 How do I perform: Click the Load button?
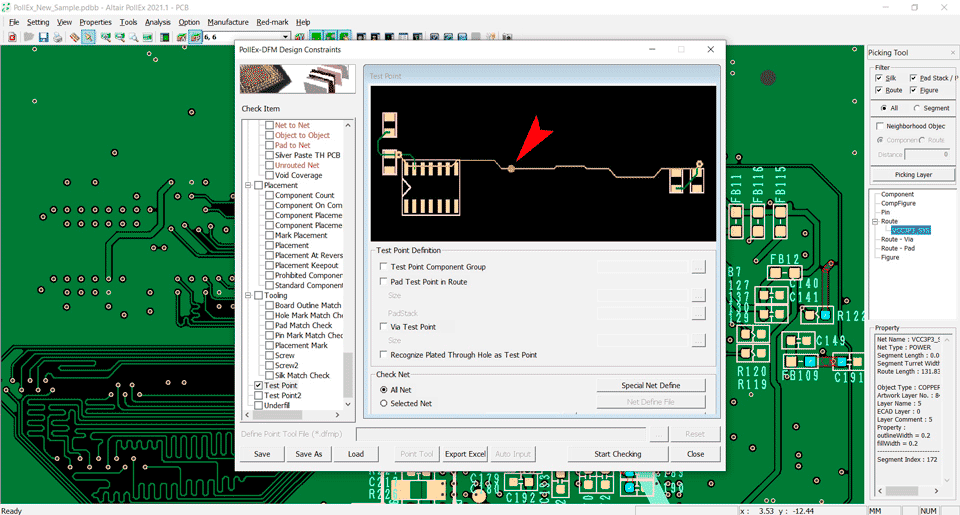pos(356,454)
